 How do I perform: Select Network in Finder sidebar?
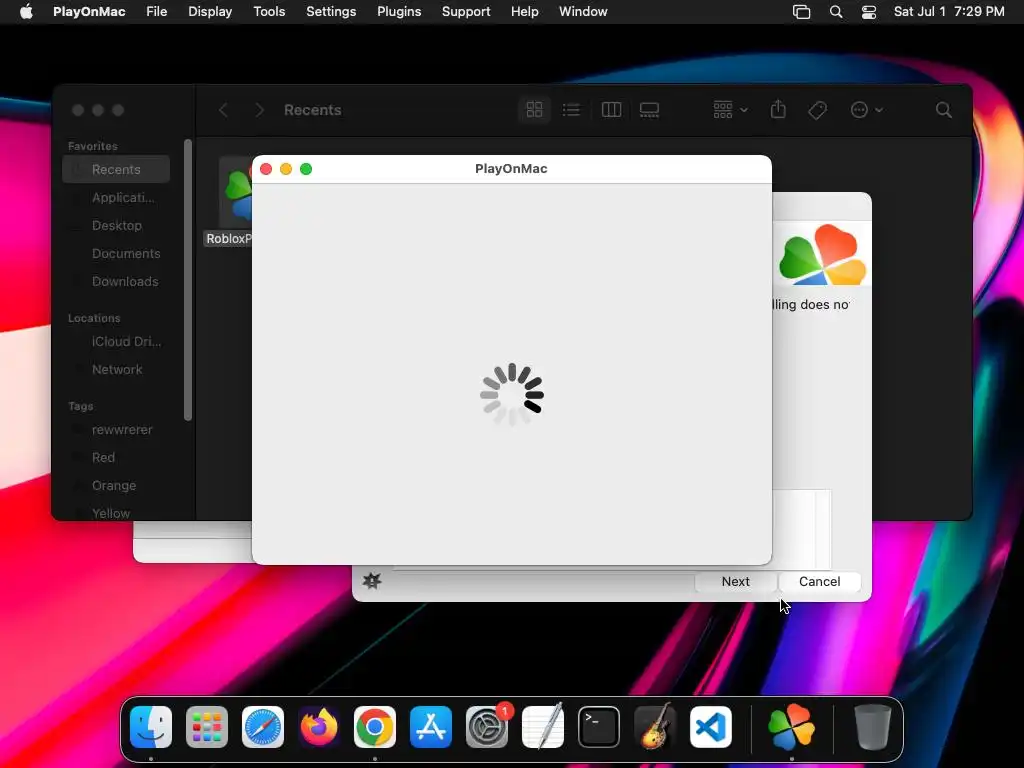pos(116,370)
